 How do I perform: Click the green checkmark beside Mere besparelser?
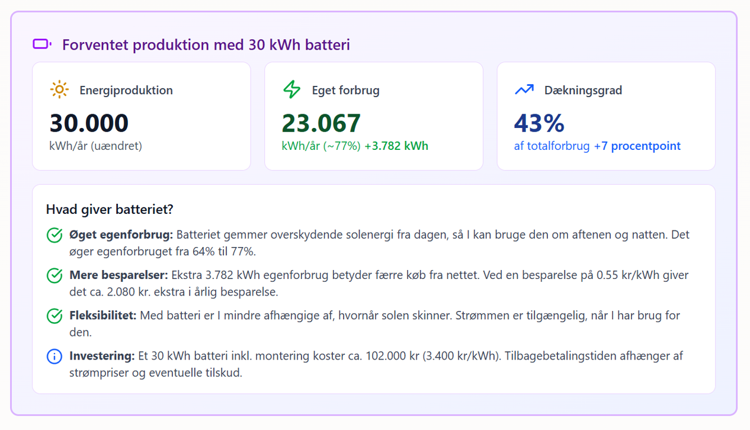click(55, 276)
